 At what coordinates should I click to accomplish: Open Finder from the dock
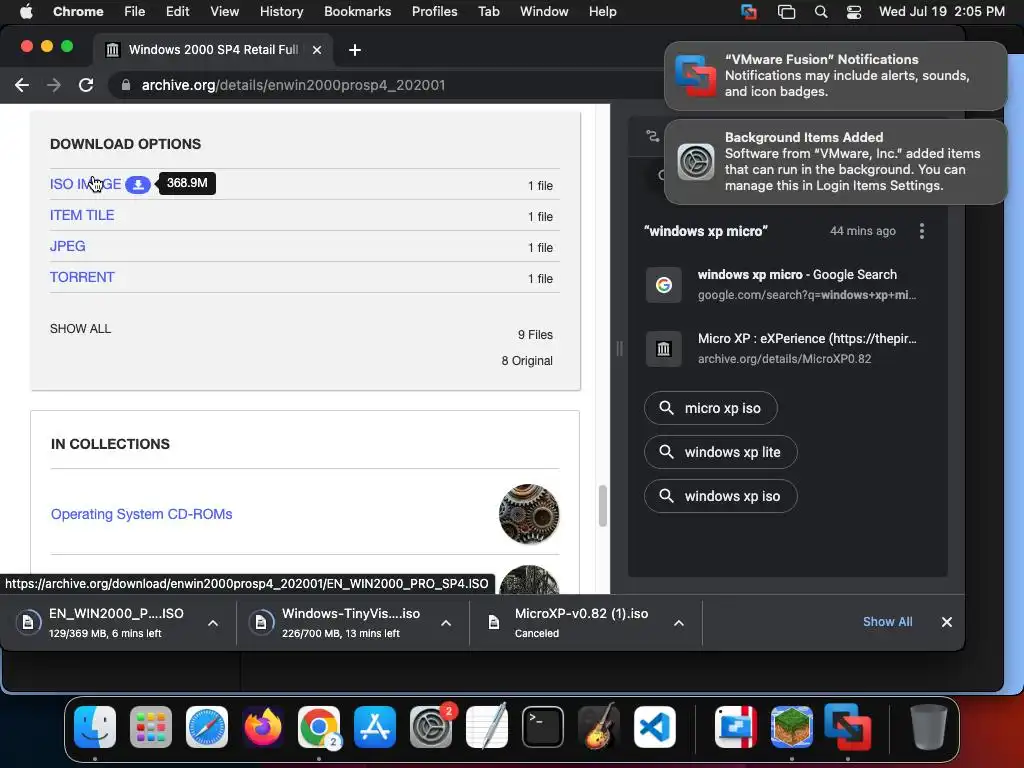coord(95,727)
